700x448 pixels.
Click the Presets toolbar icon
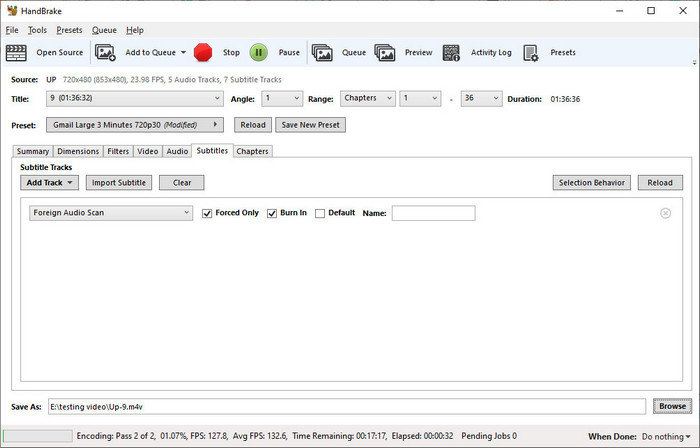[531, 53]
